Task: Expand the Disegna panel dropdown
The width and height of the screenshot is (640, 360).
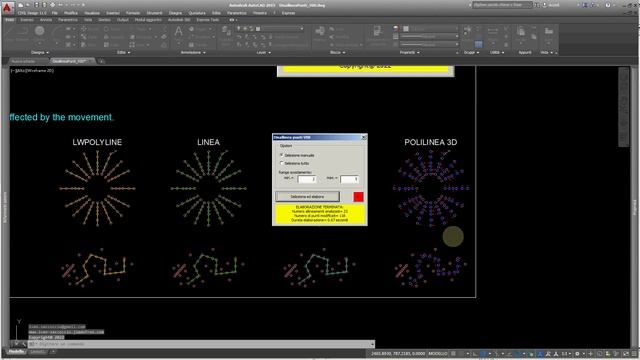Action: (40, 52)
